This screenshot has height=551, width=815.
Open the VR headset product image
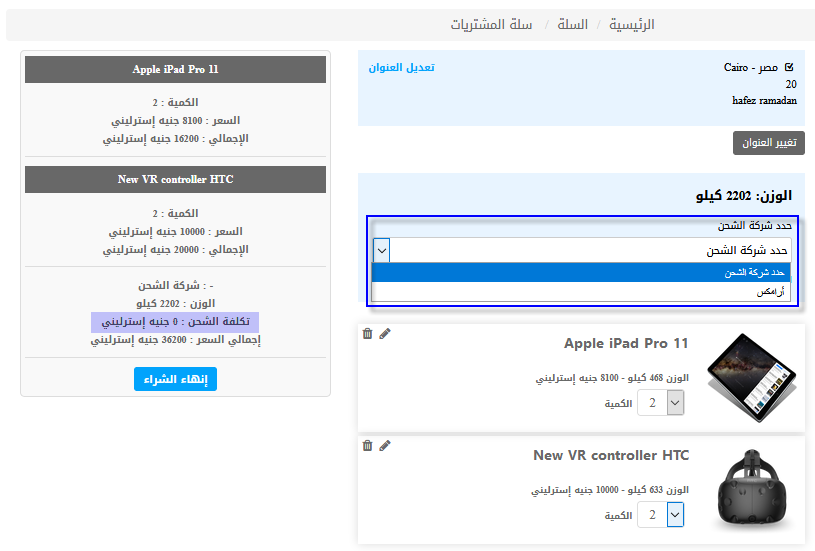coord(752,490)
